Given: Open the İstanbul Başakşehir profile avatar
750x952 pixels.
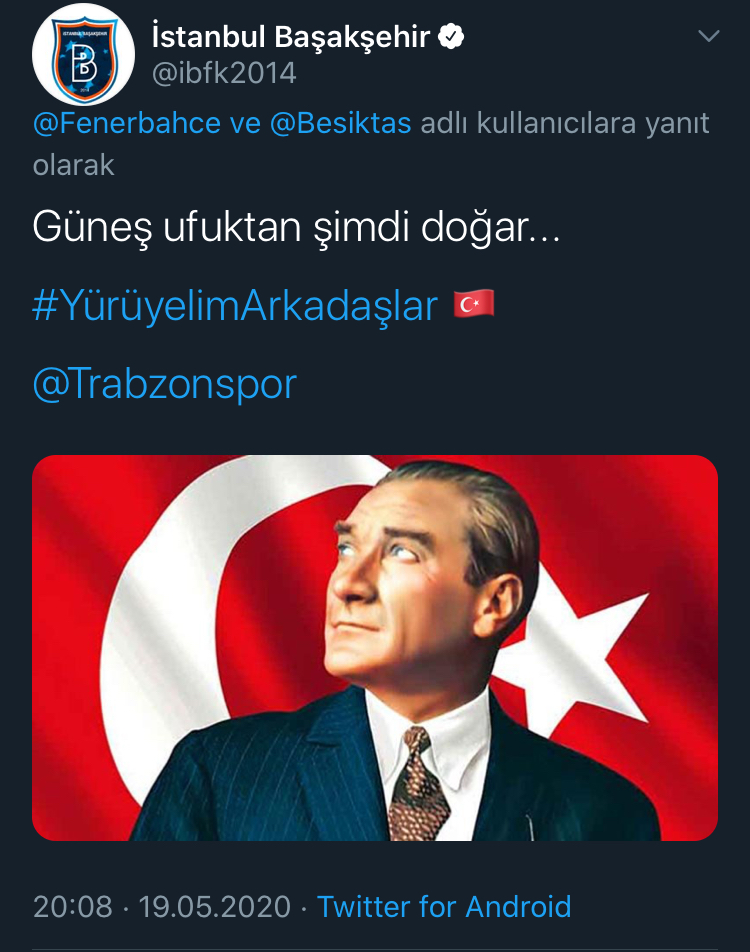Looking at the screenshot, I should pyautogui.click(x=83, y=55).
